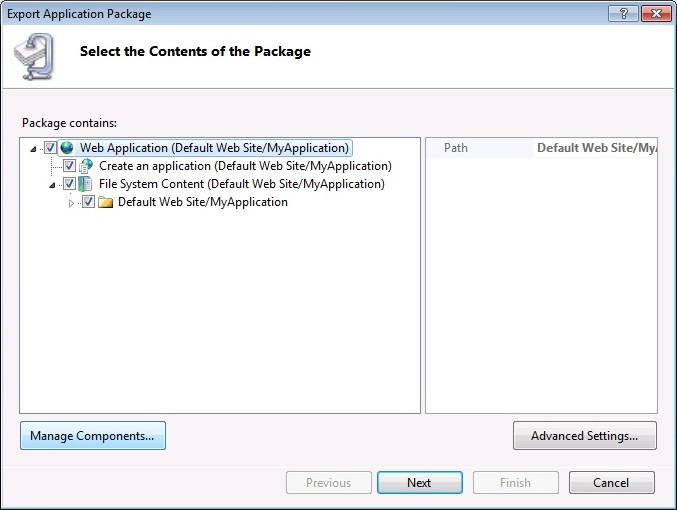Image resolution: width=677 pixels, height=510 pixels.
Task: Click the File System Content node icon
Action: click(86, 184)
